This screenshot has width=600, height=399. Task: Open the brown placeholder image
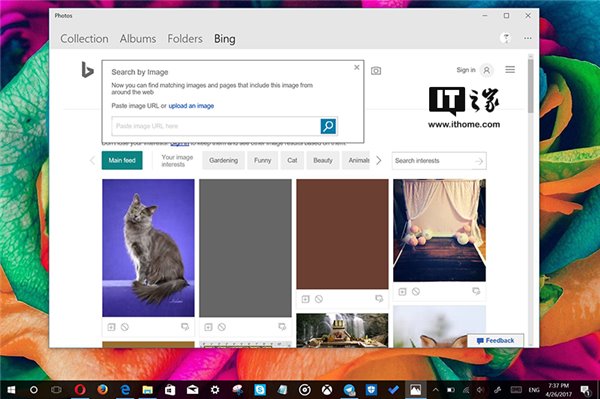(x=342, y=234)
